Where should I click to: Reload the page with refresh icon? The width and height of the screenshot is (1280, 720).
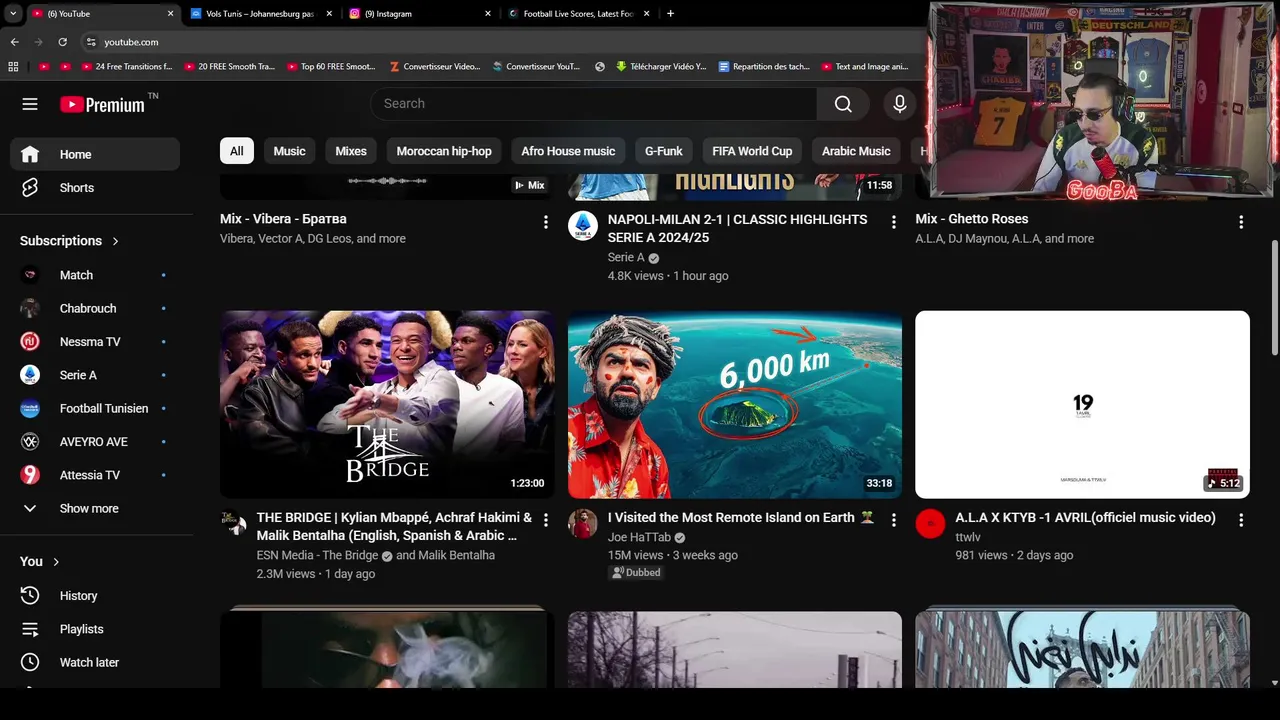(x=62, y=42)
